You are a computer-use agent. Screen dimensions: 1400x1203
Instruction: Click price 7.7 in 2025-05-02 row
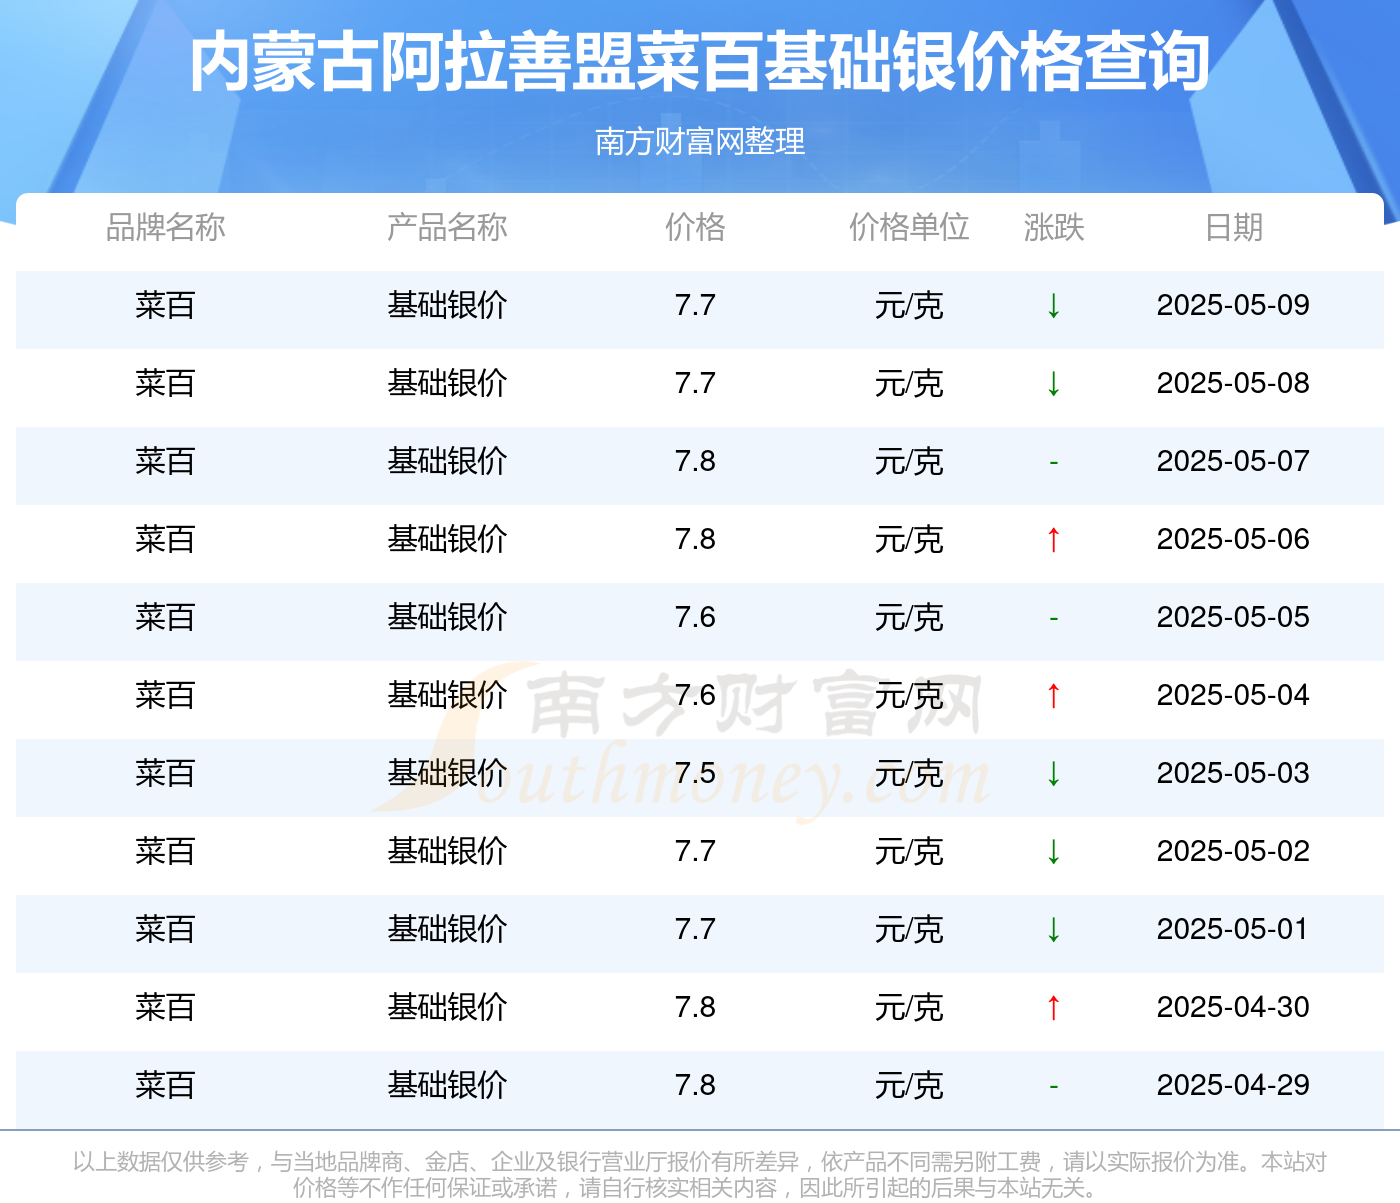tap(695, 851)
